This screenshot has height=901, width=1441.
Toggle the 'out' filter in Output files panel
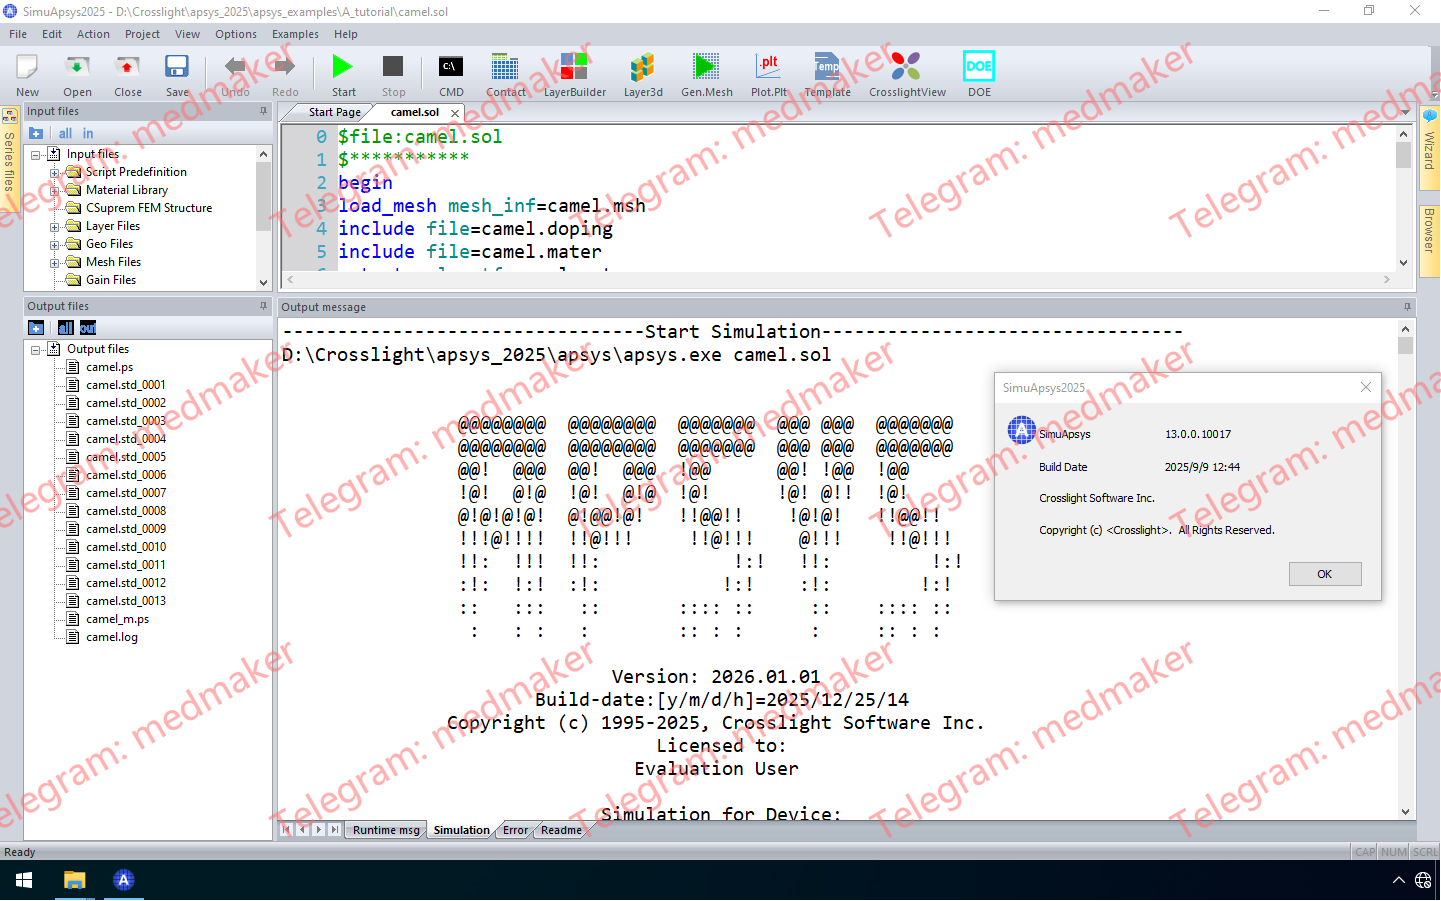pyautogui.click(x=87, y=327)
